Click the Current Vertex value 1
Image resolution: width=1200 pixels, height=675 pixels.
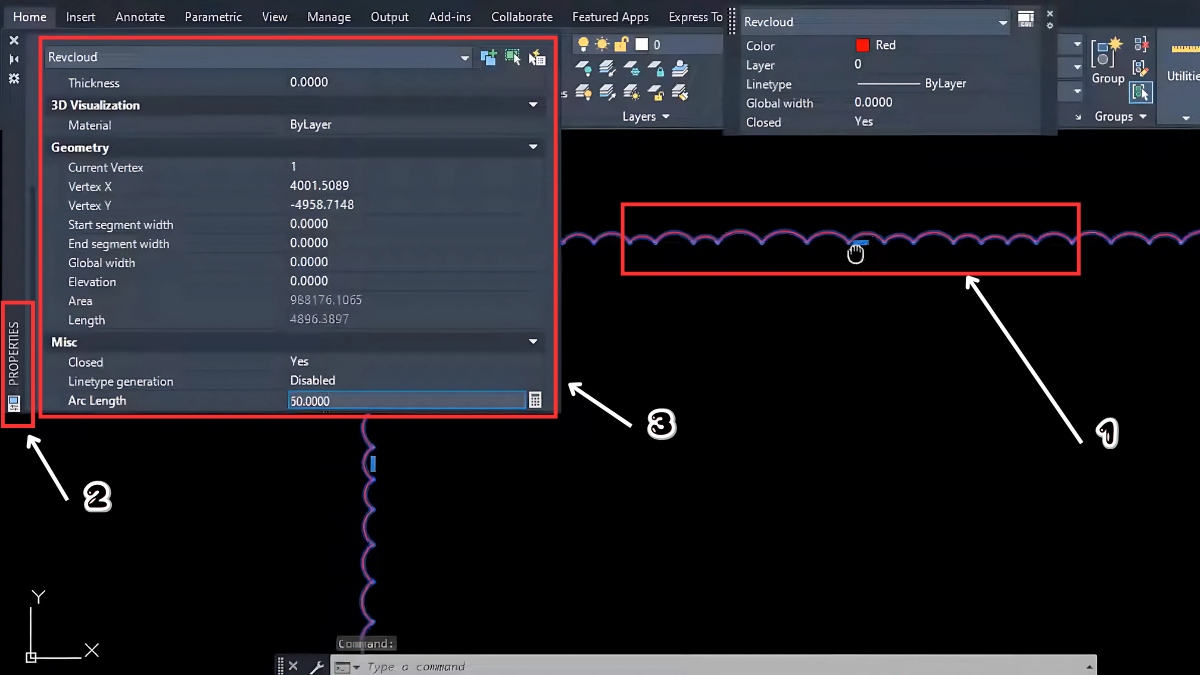point(293,167)
